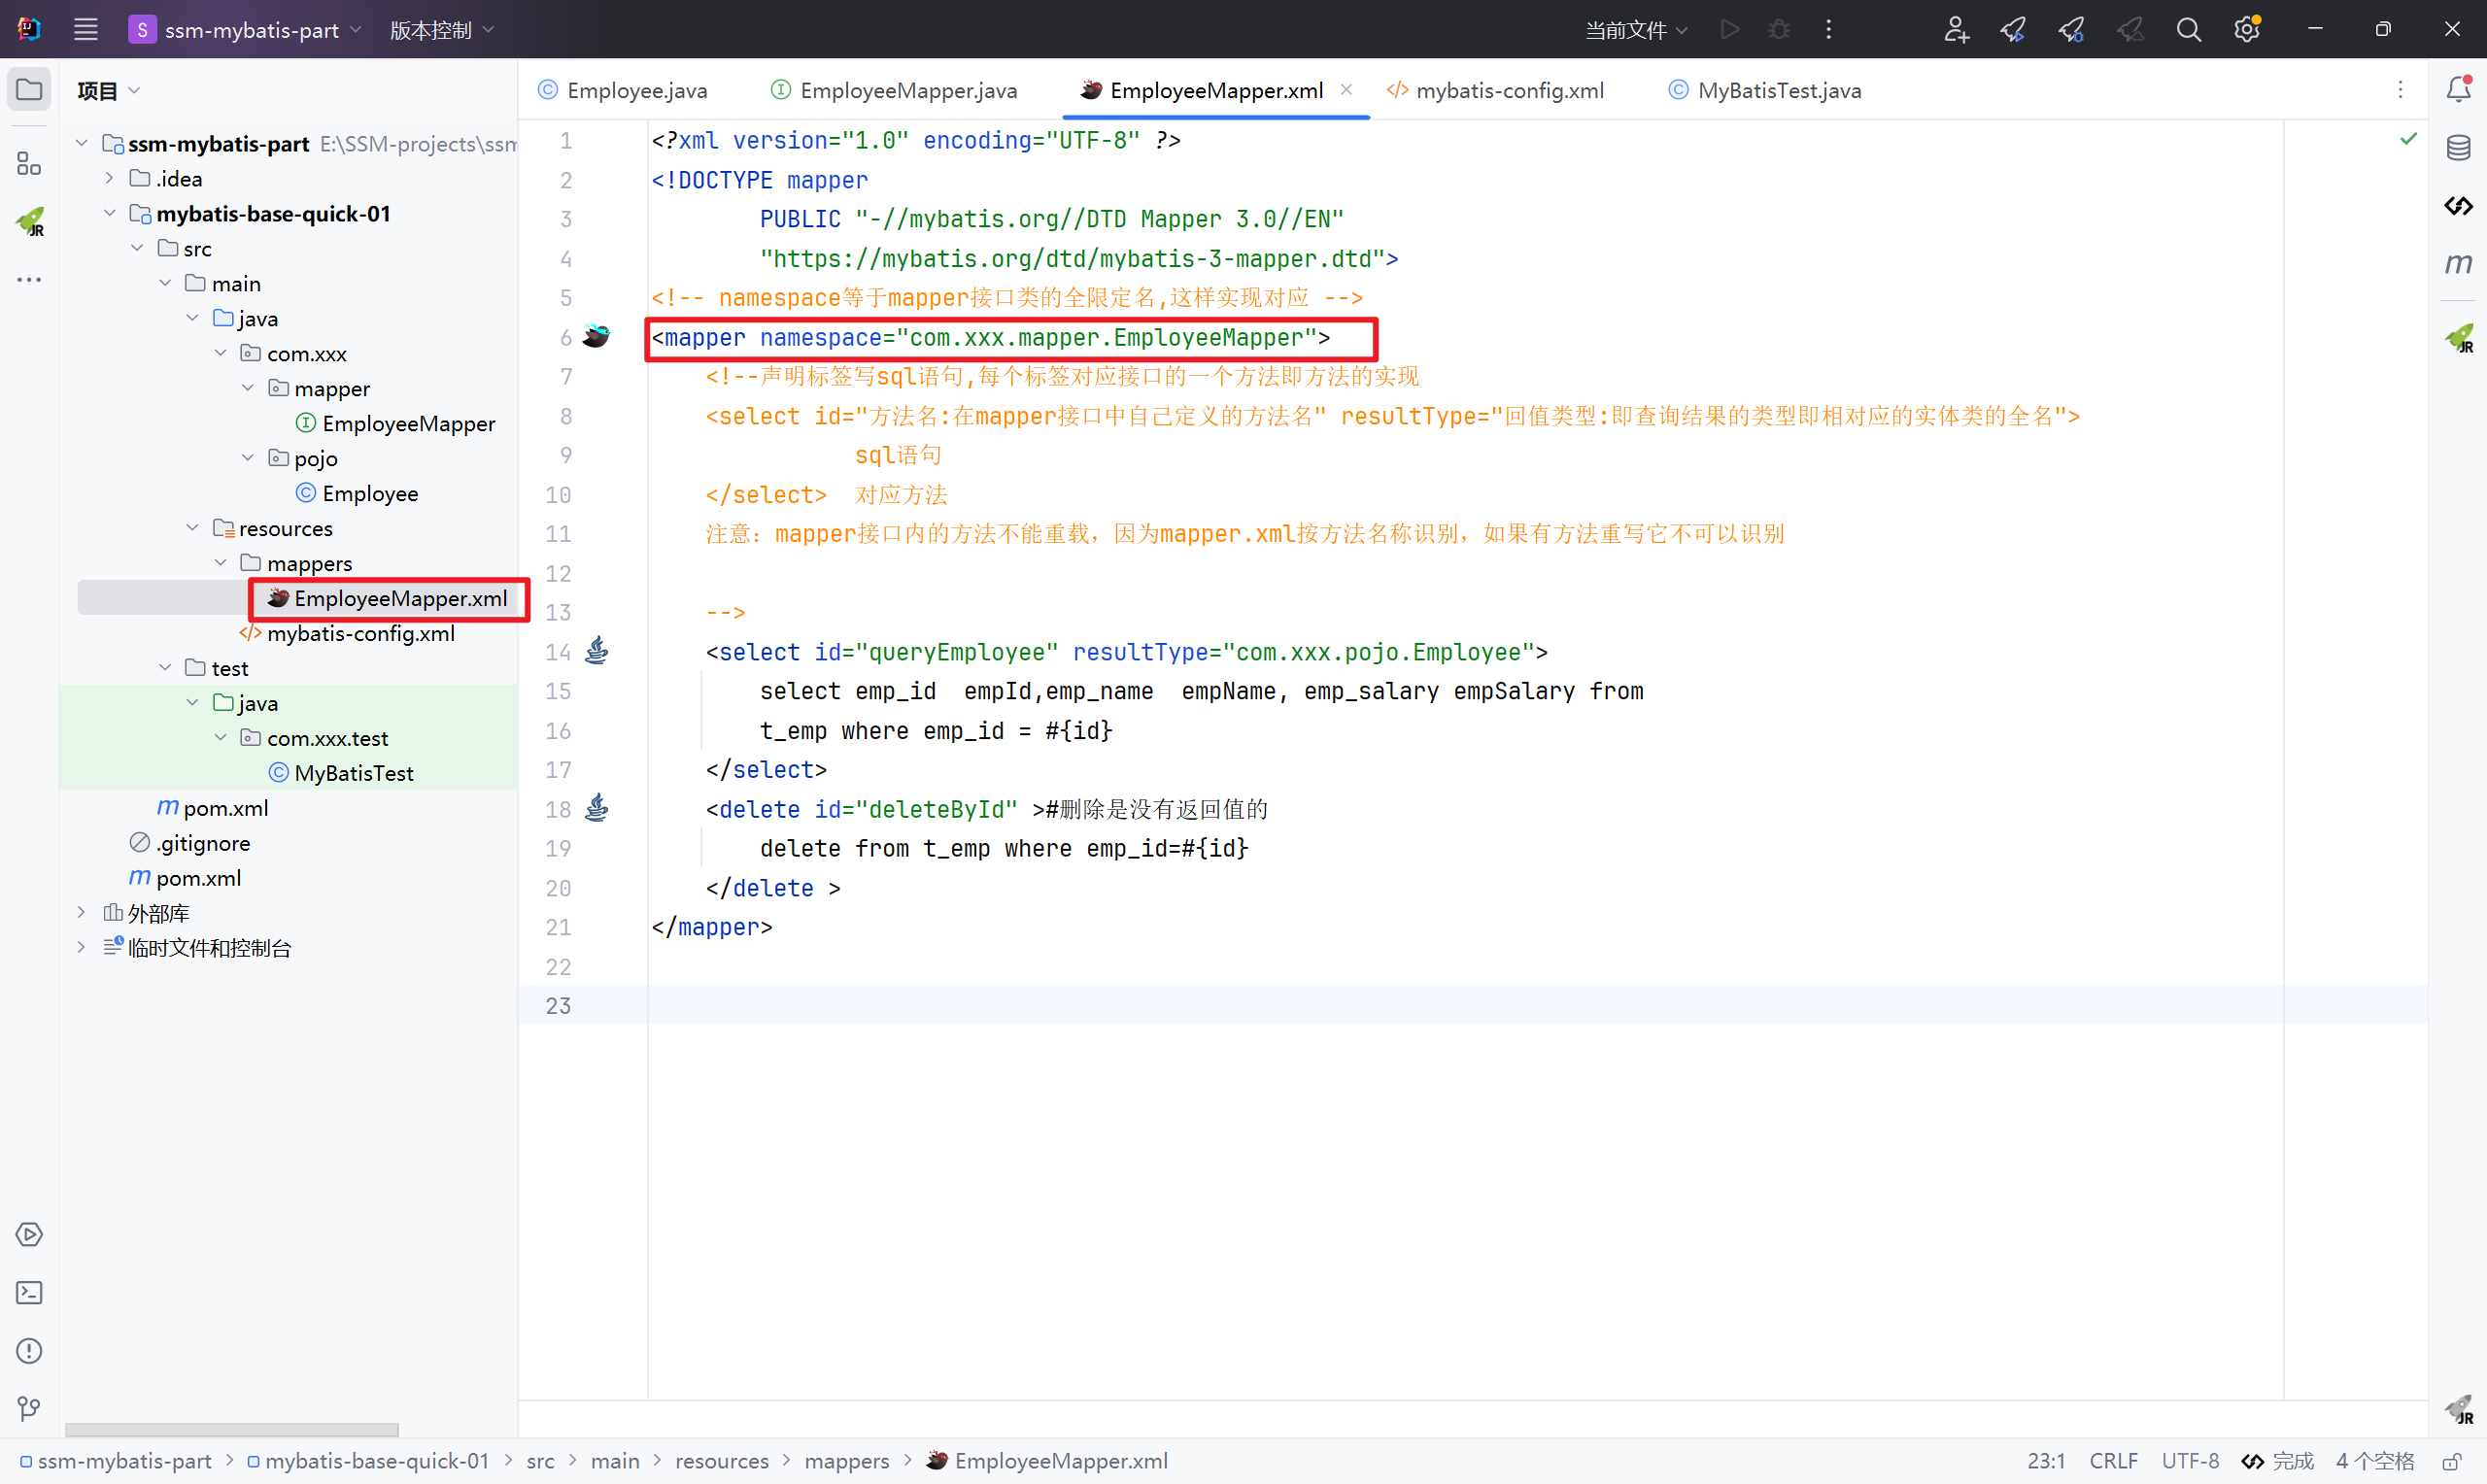Screen dimensions: 2487x1484
Task: Expand the .idea folder
Action: point(110,178)
